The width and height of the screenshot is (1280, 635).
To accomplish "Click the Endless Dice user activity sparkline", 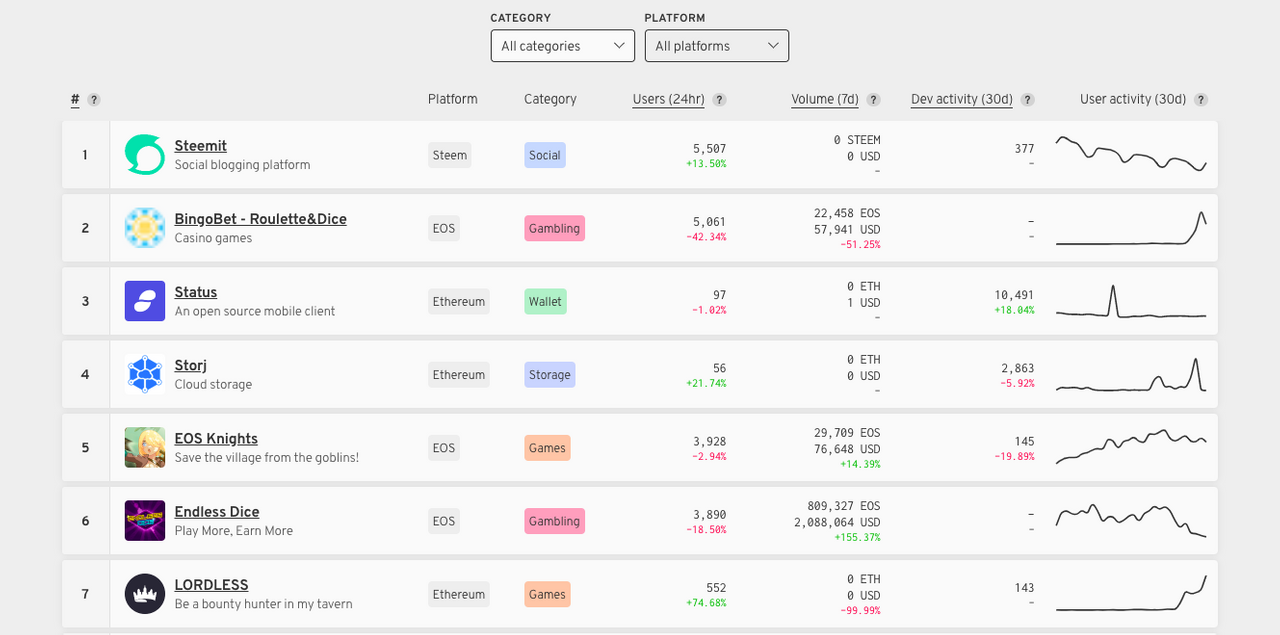I will 1131,520.
